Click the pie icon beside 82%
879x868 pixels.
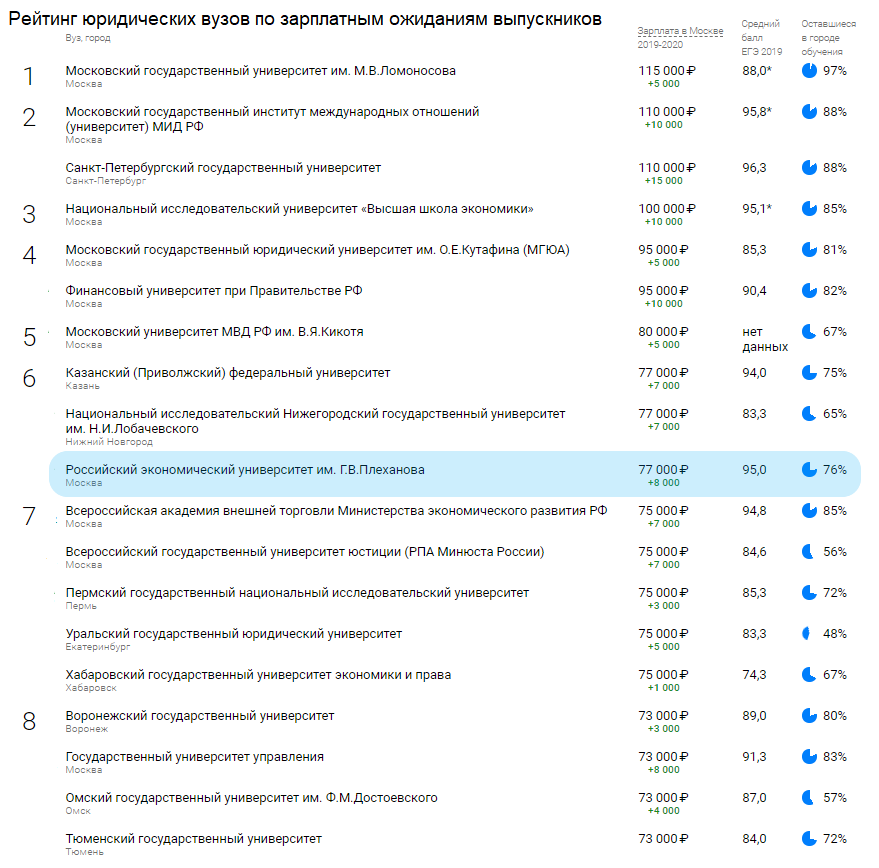[x=809, y=290]
